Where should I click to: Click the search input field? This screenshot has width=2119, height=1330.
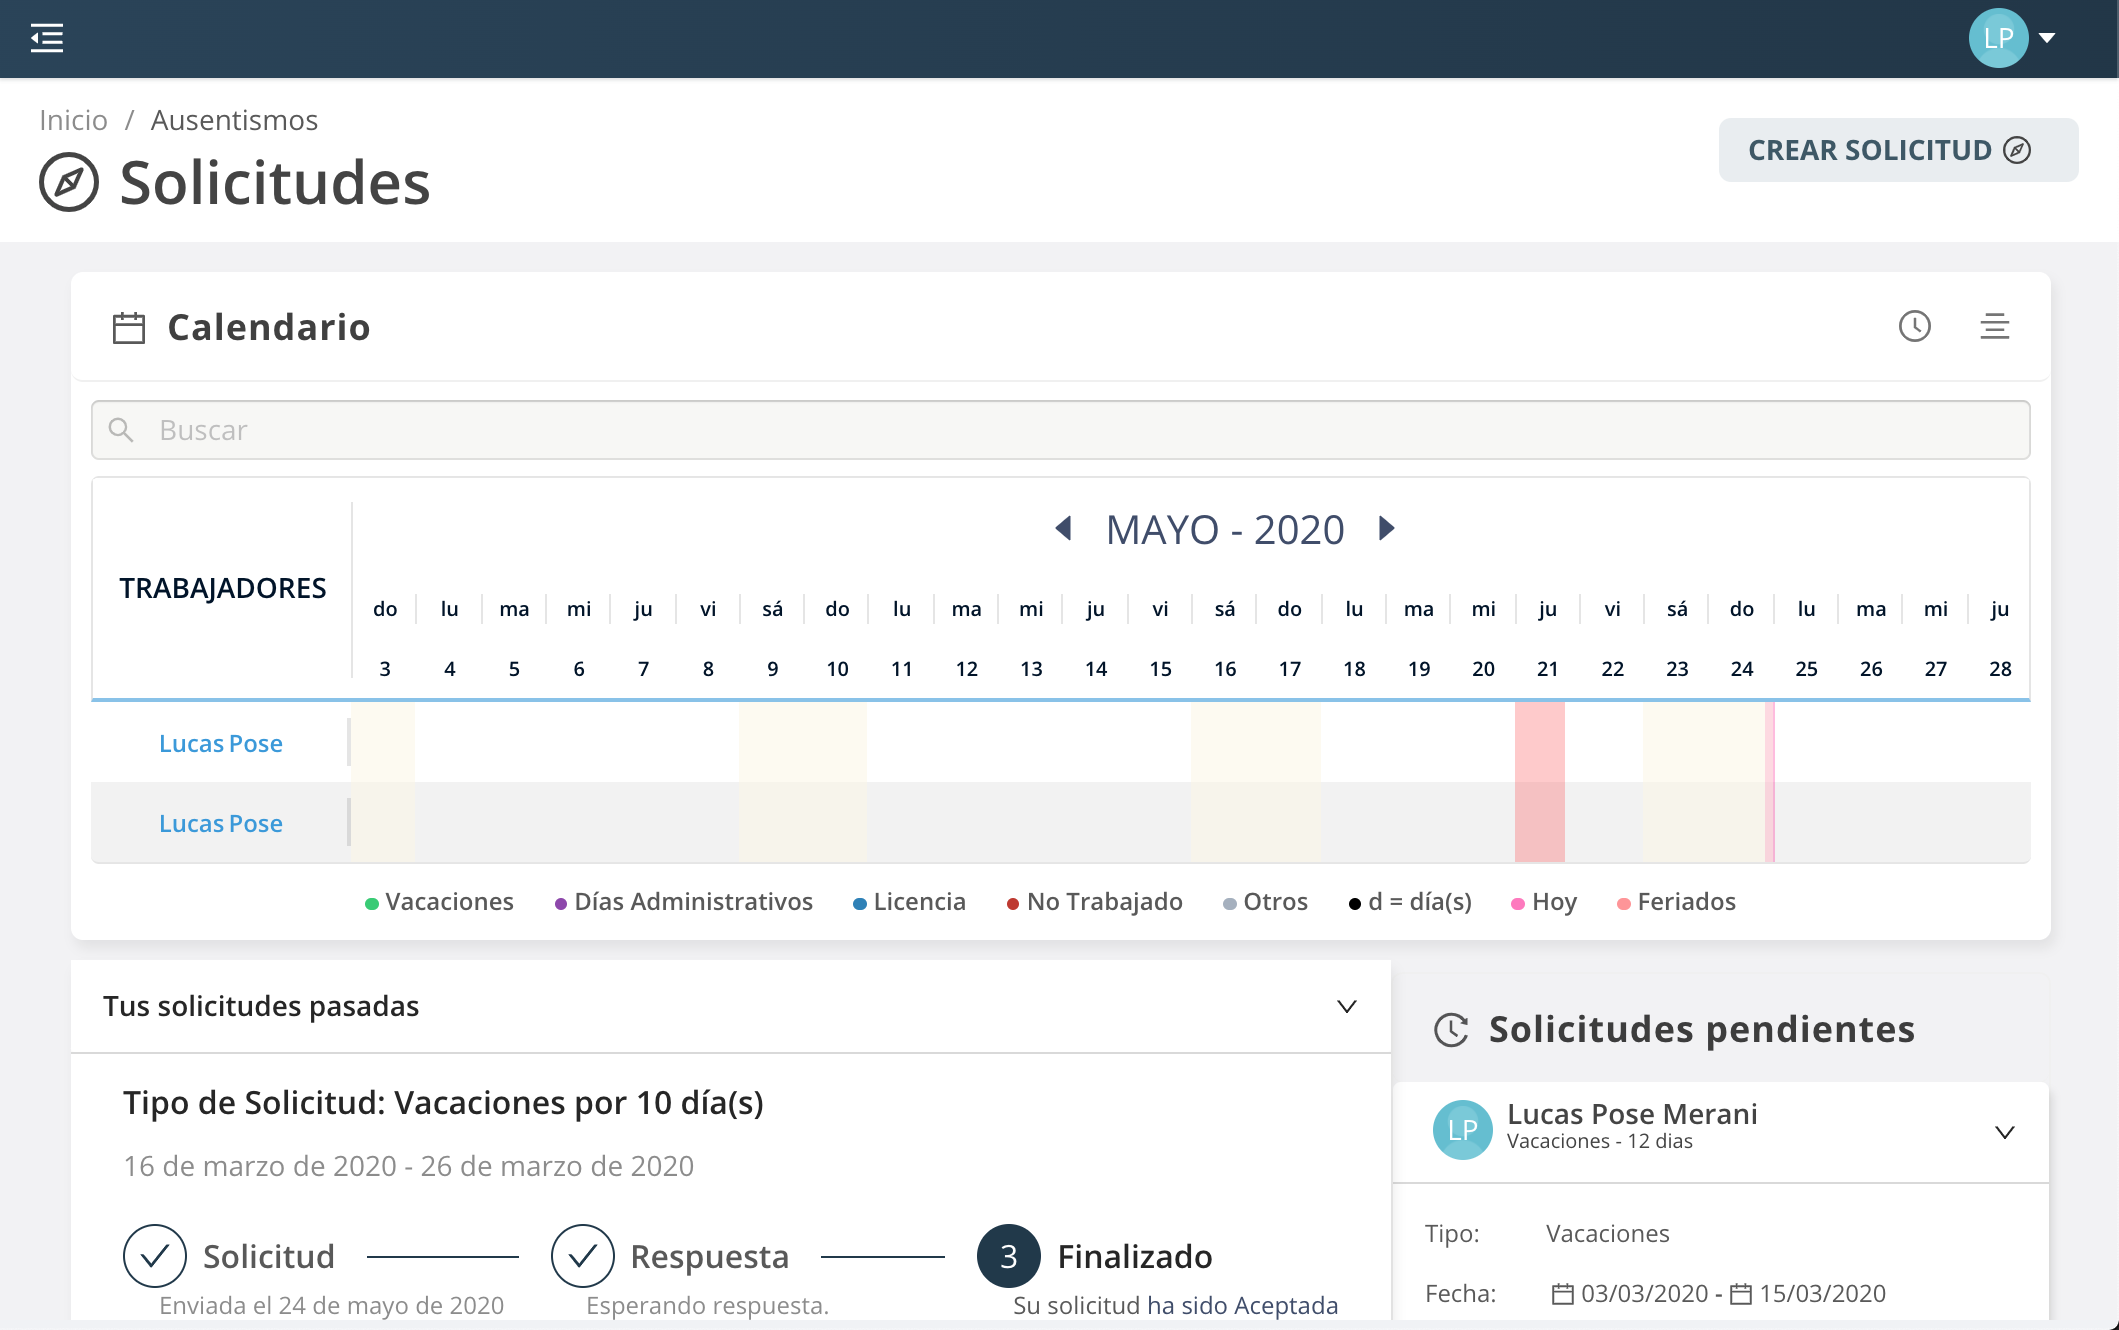coord(1062,429)
